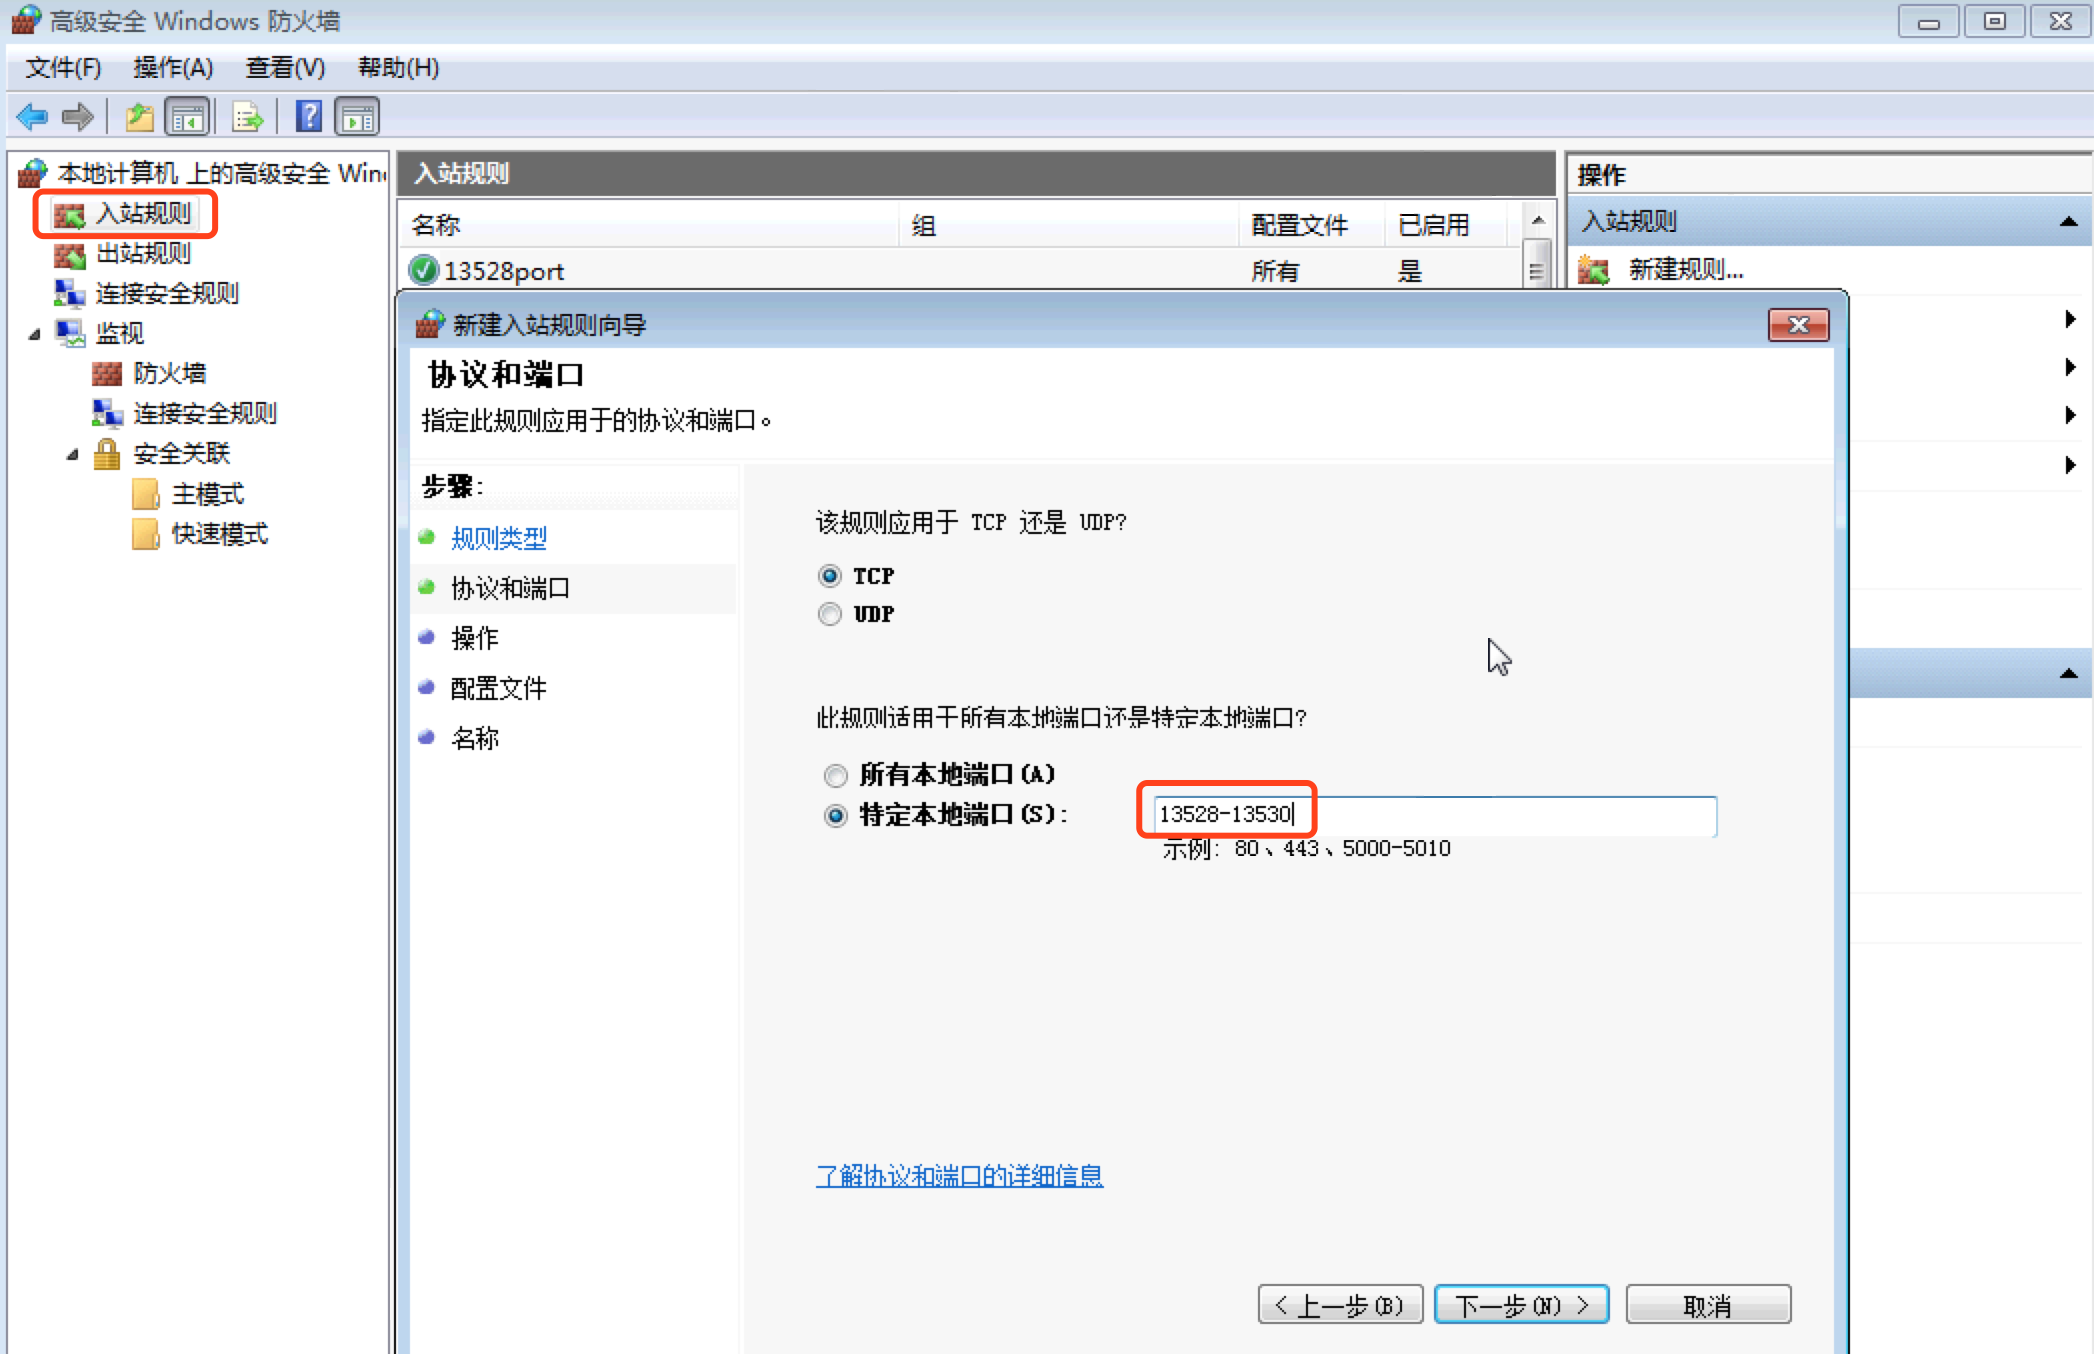Image resolution: width=2094 pixels, height=1354 pixels.
Task: Select the outbound rules (出站规则) tree icon
Action: (69, 254)
